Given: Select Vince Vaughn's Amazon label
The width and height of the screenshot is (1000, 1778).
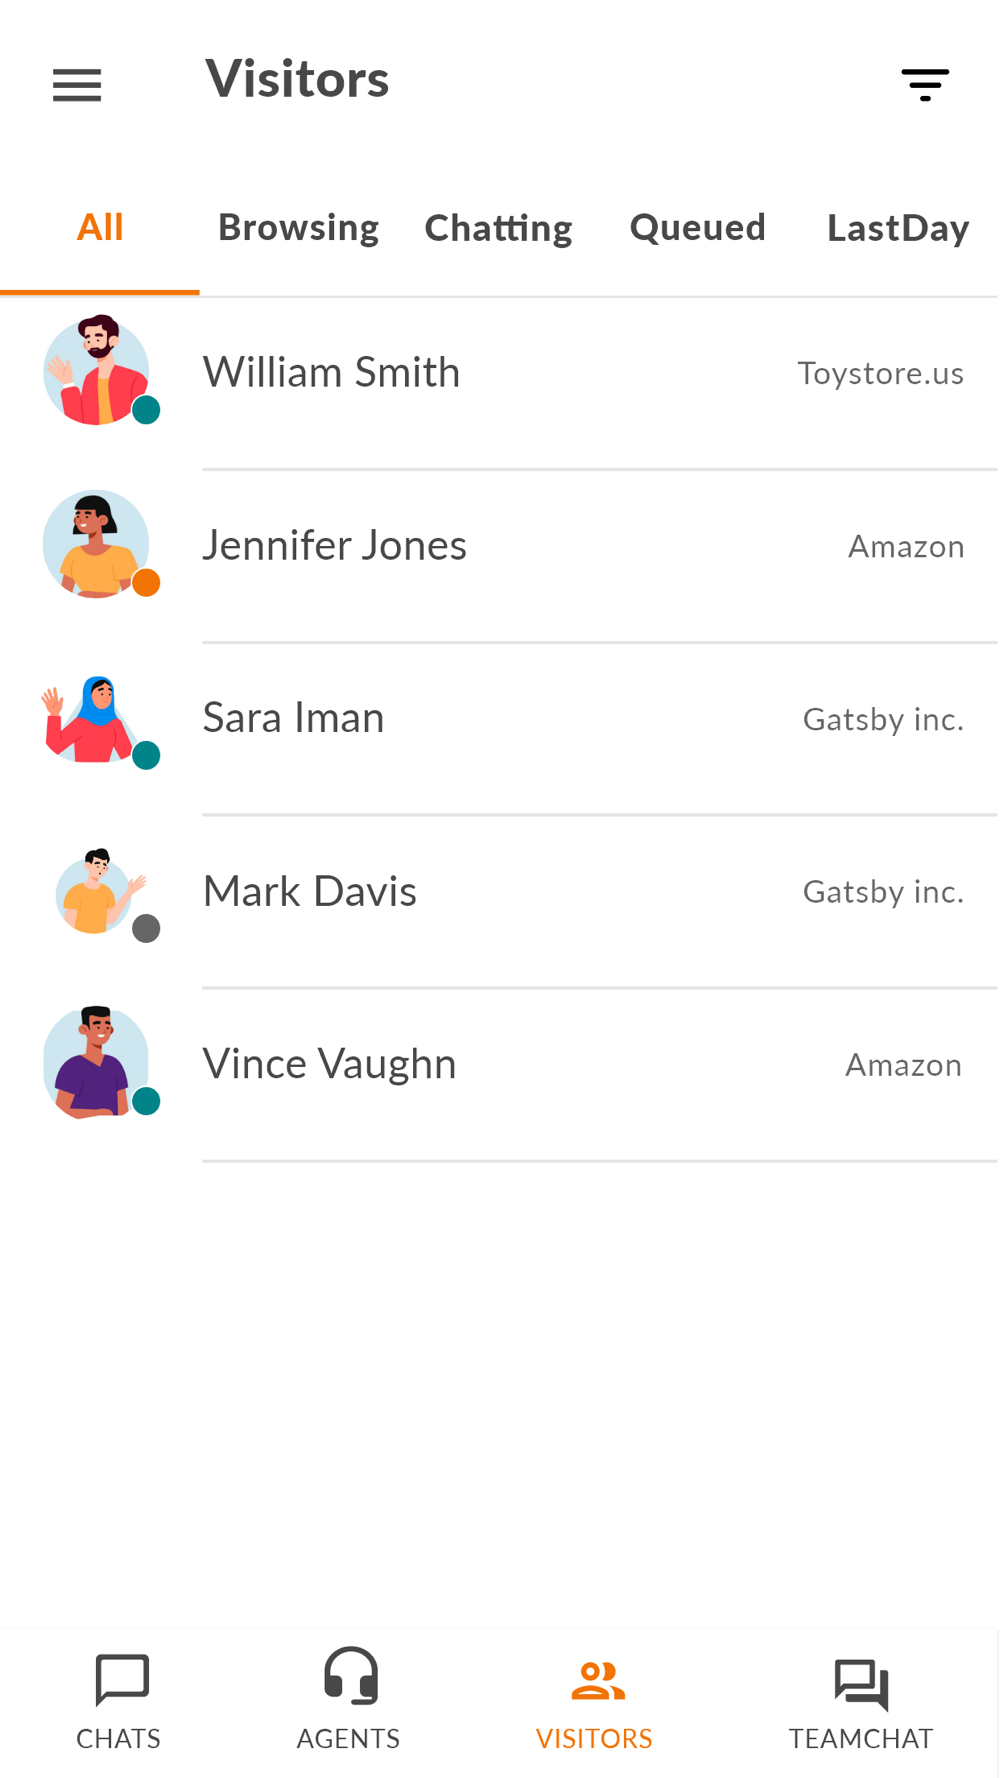Looking at the screenshot, I should point(904,1065).
